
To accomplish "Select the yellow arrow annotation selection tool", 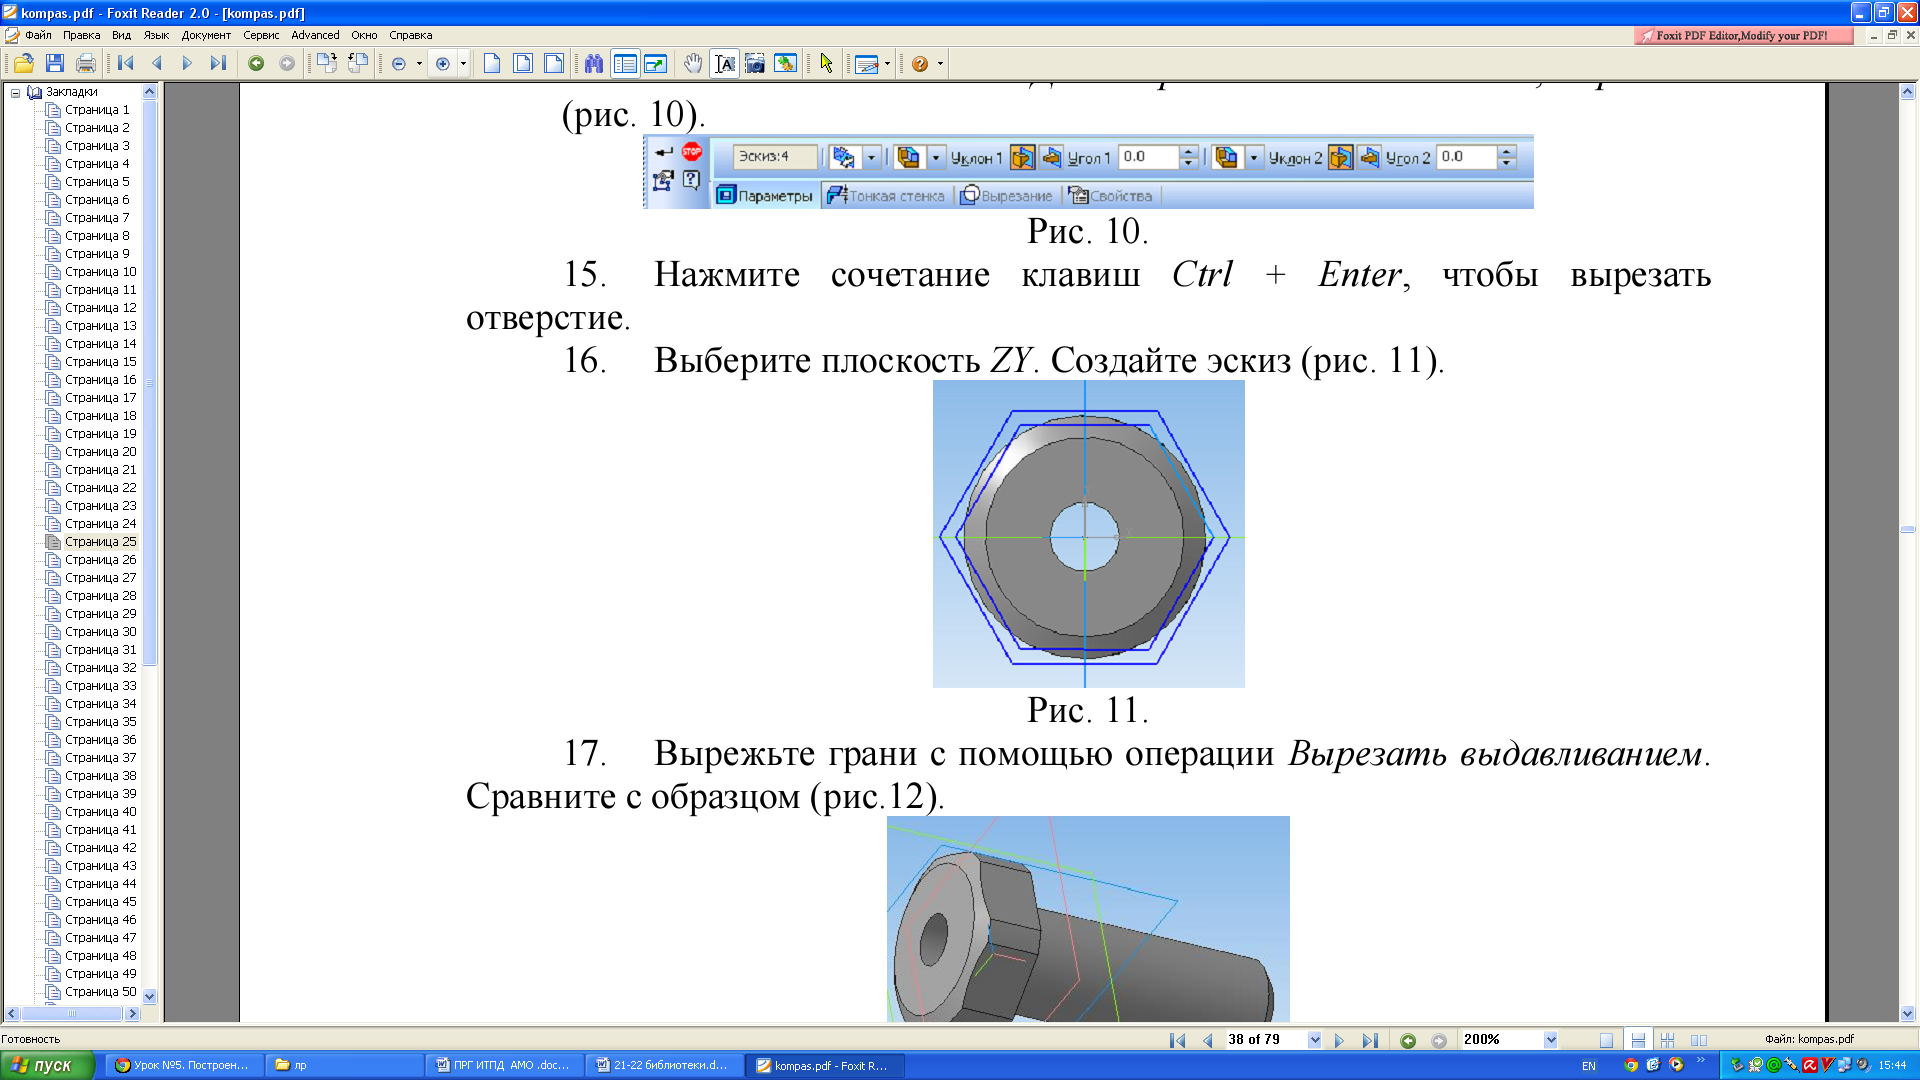I will click(826, 64).
